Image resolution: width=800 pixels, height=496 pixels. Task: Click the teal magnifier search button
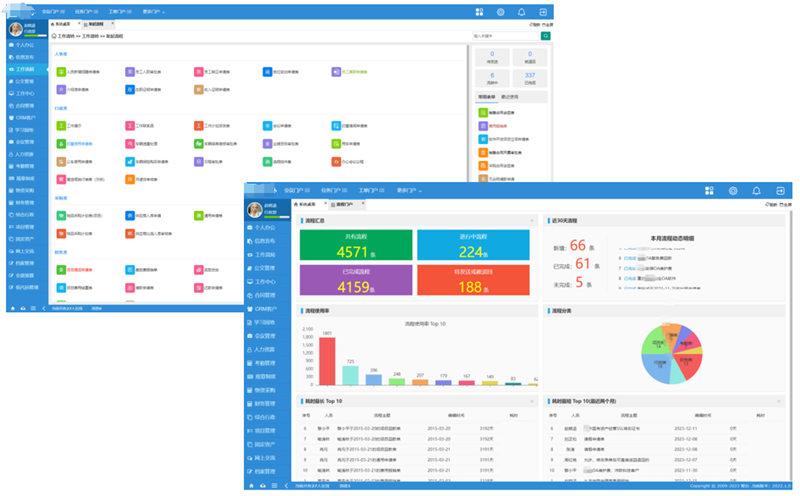coord(545,36)
